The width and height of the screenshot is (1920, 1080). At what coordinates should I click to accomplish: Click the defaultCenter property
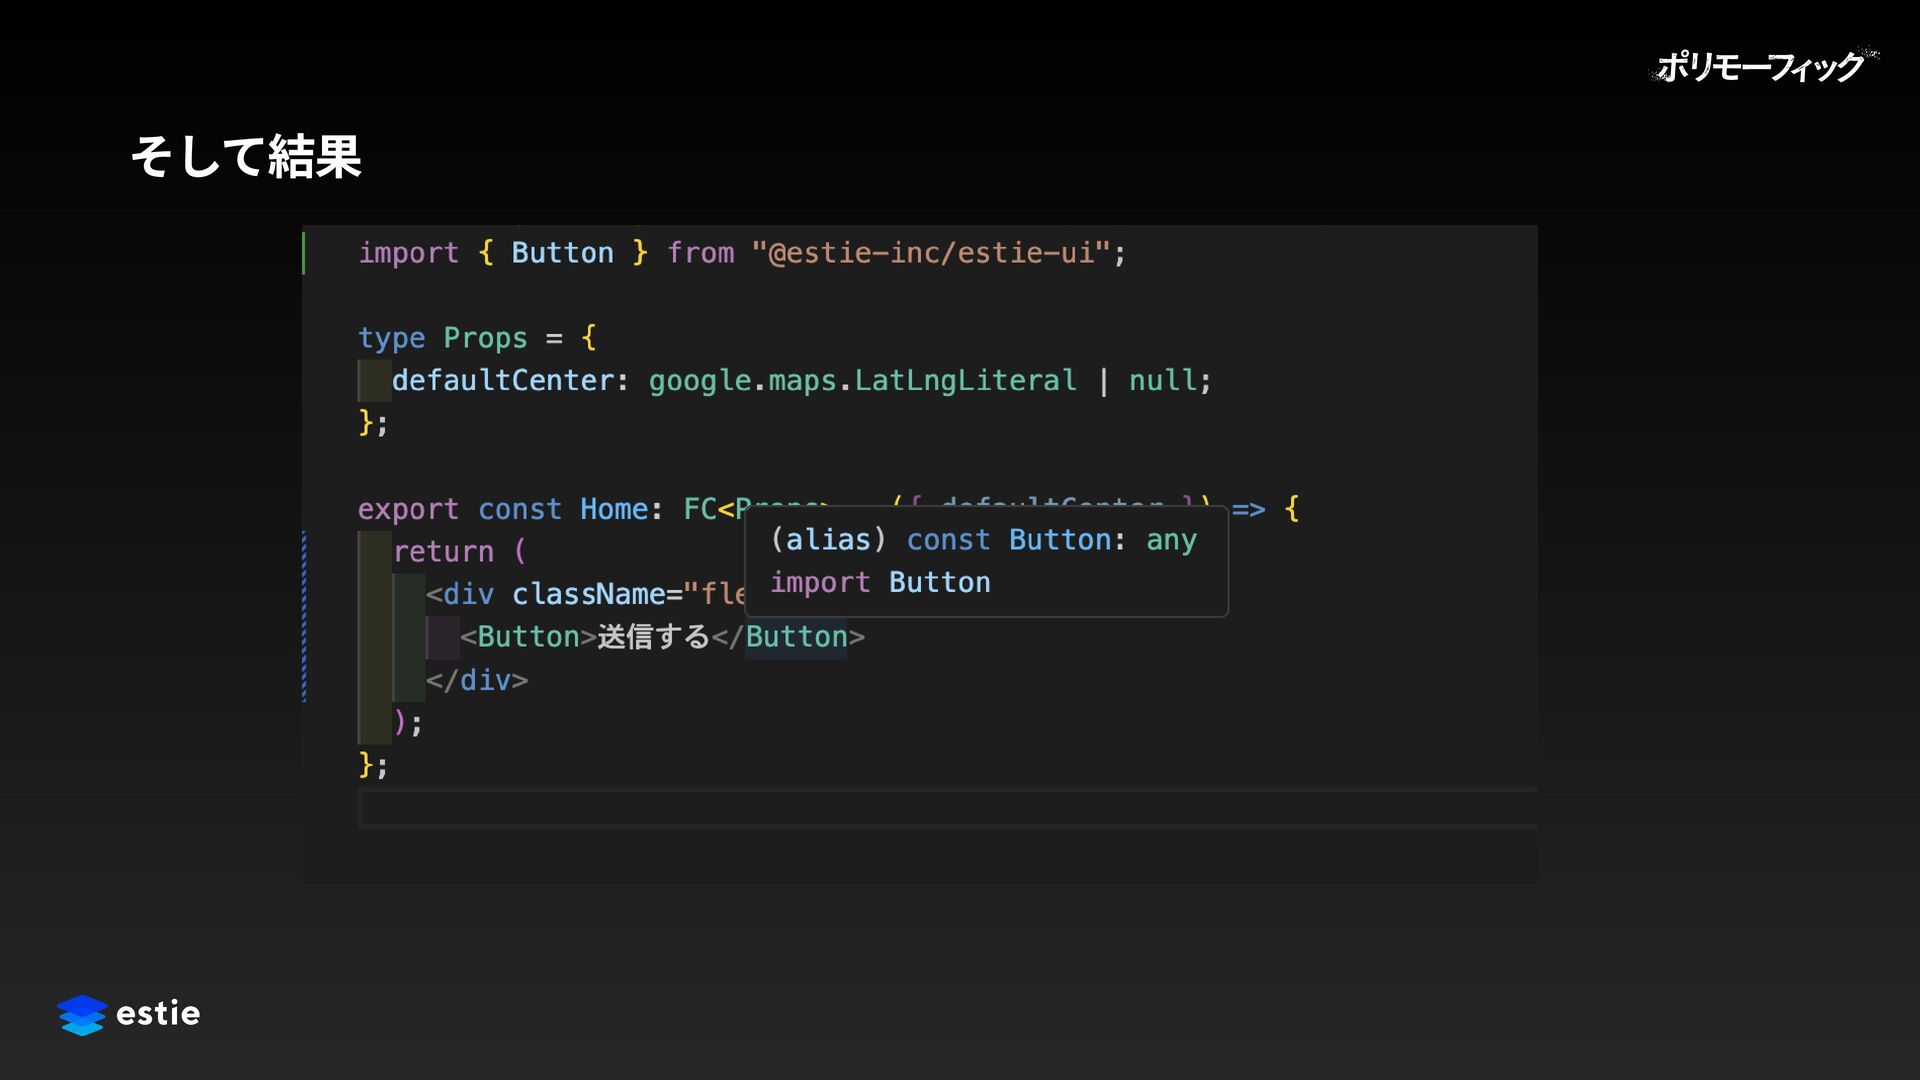502,381
